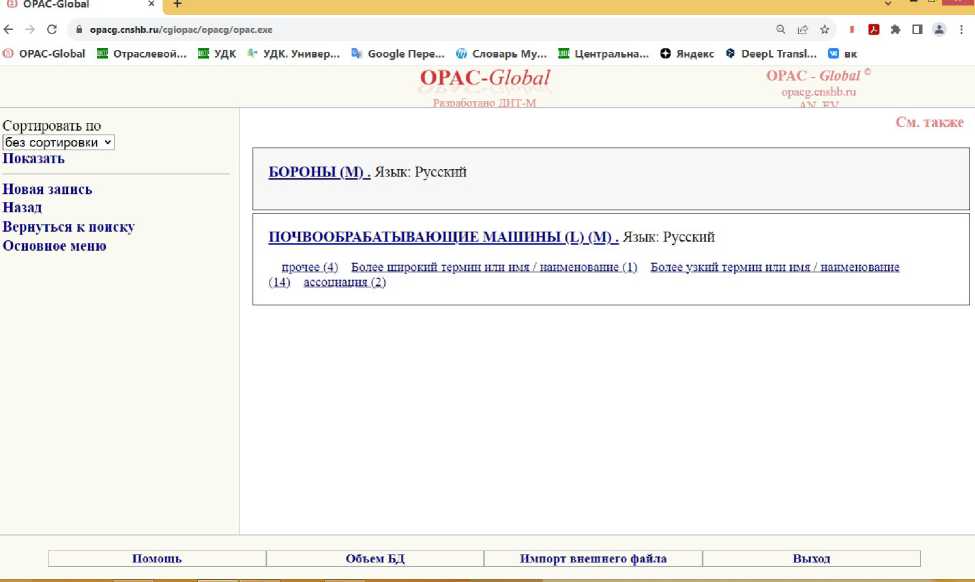Open the БОРОНЫ (М) record
The width and height of the screenshot is (975, 582).
(x=319, y=172)
